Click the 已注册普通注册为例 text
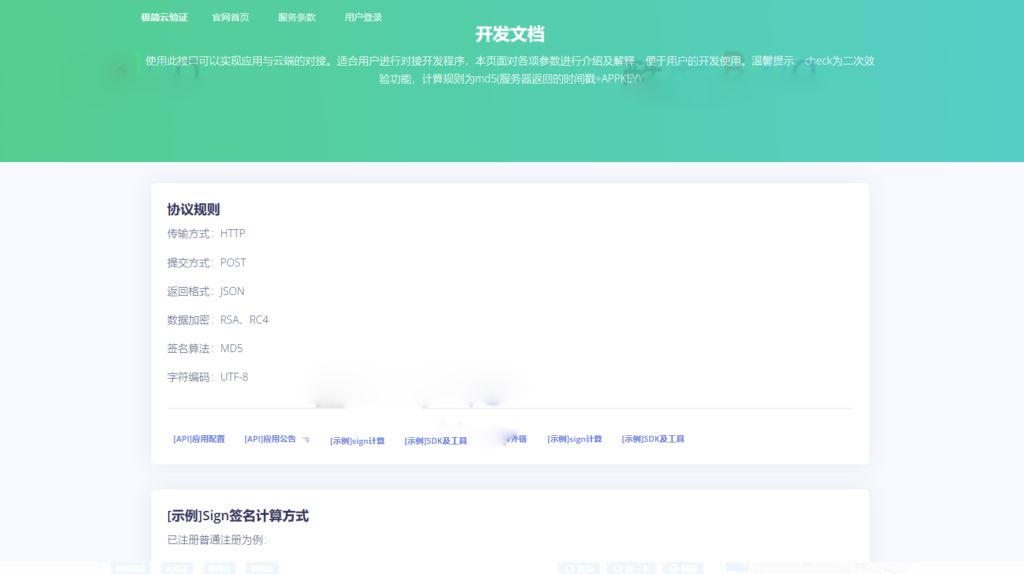 pyautogui.click(x=217, y=540)
